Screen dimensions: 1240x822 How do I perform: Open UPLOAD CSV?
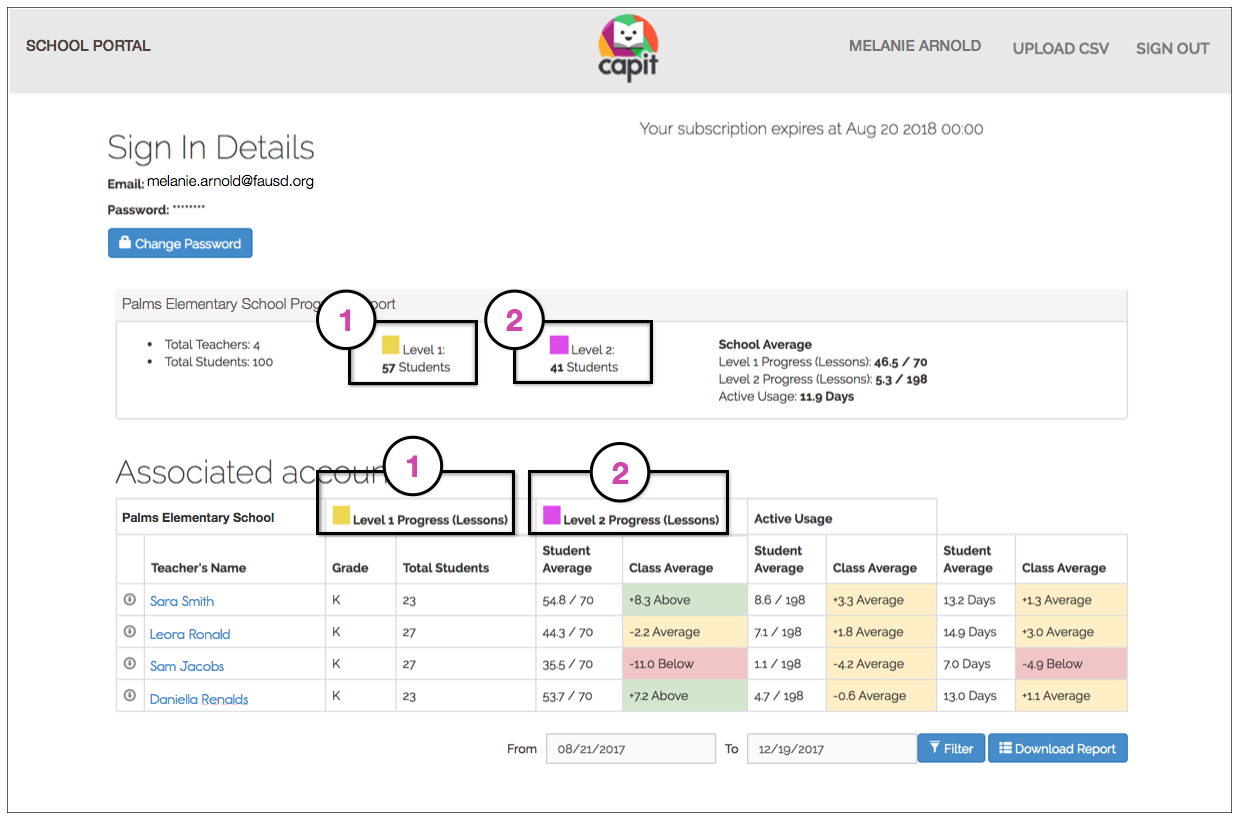point(1060,47)
